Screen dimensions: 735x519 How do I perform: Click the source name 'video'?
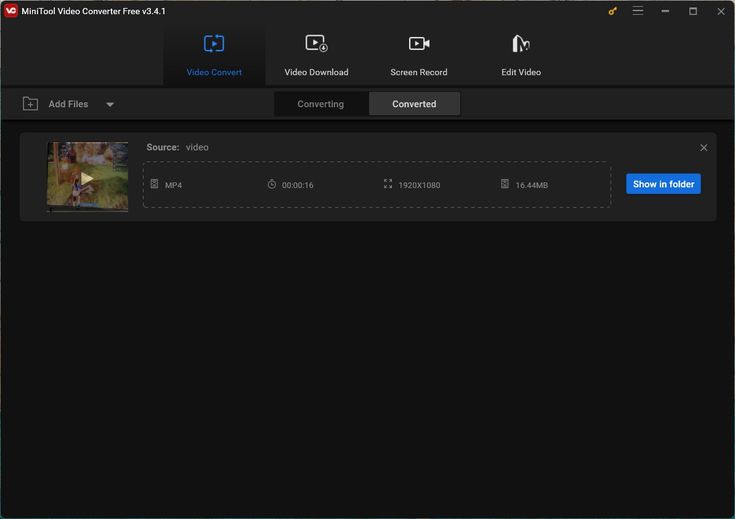(x=197, y=147)
